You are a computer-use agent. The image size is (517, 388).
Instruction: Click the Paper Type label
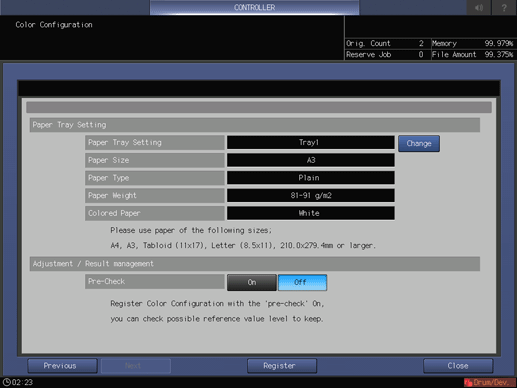[x=155, y=178]
